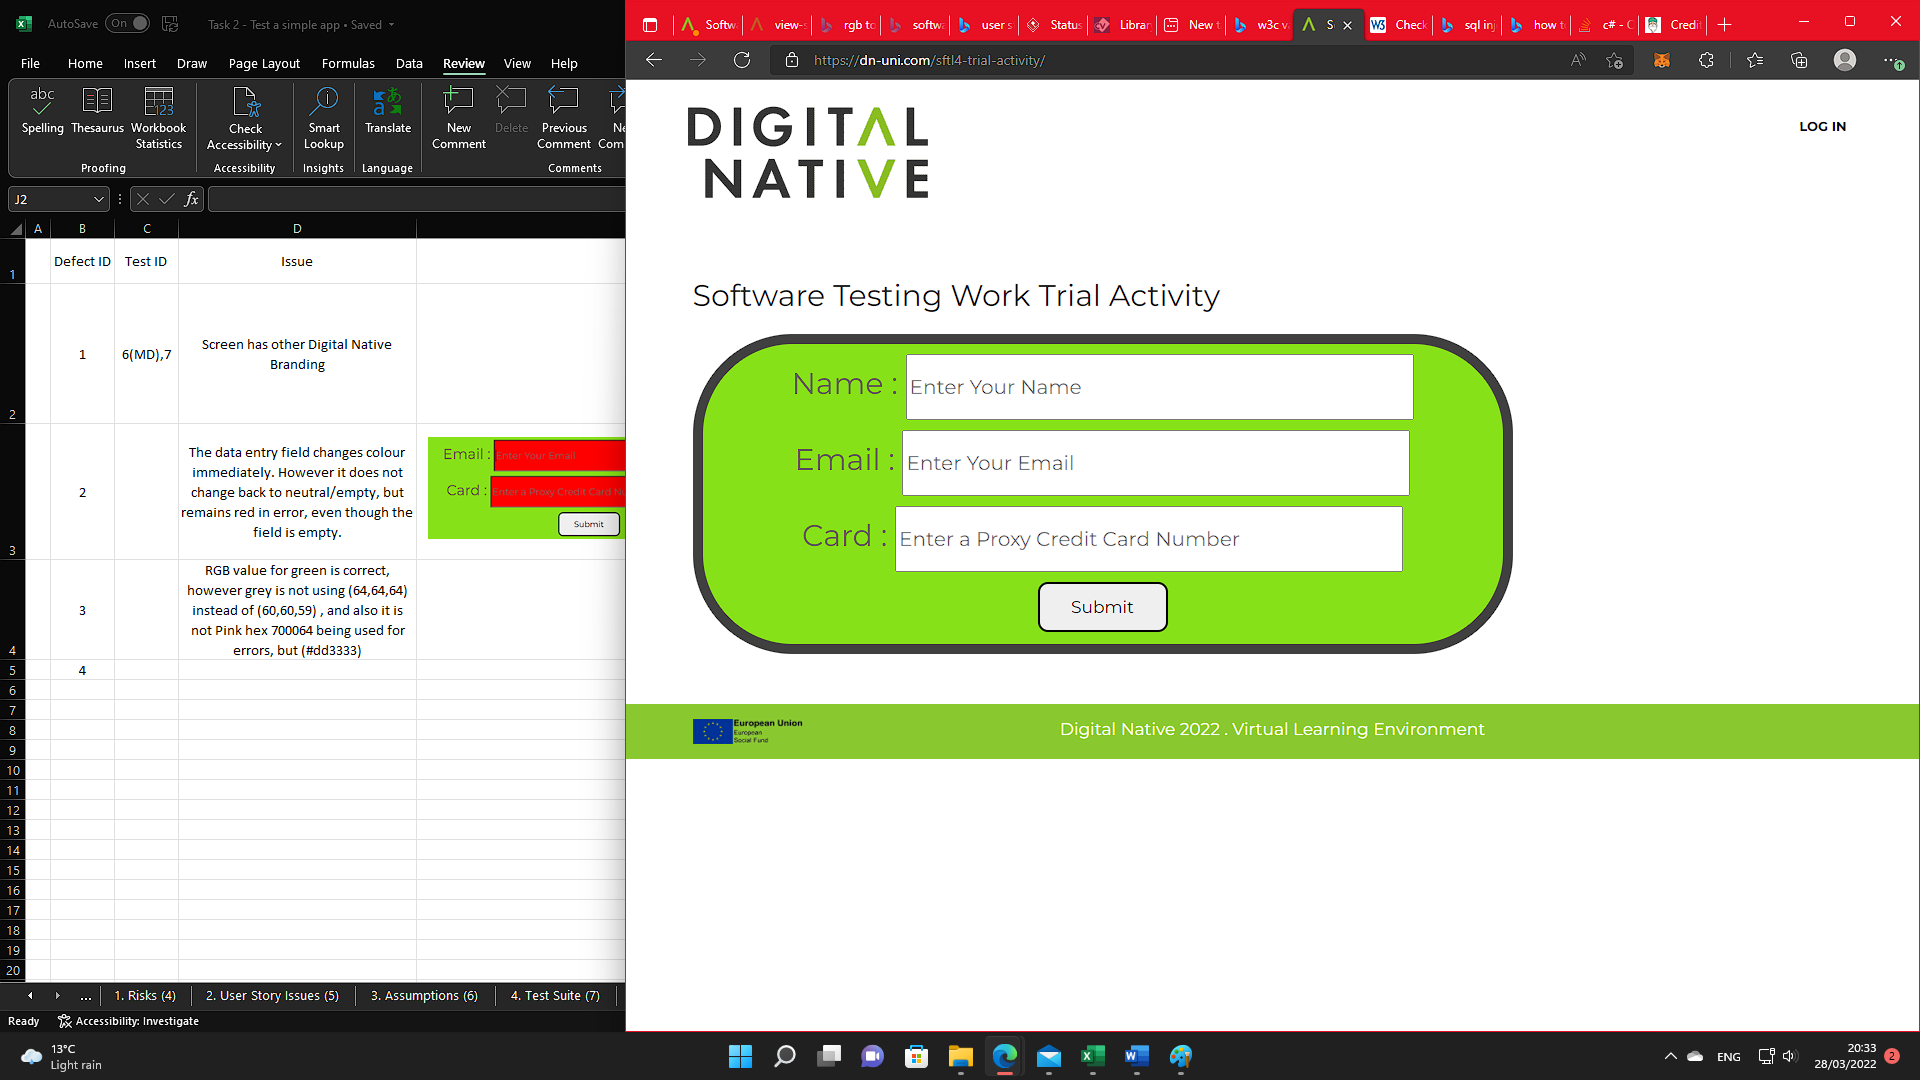This screenshot has height=1080, width=1920.
Task: Open the Thesaurus tool
Action: (x=97, y=111)
